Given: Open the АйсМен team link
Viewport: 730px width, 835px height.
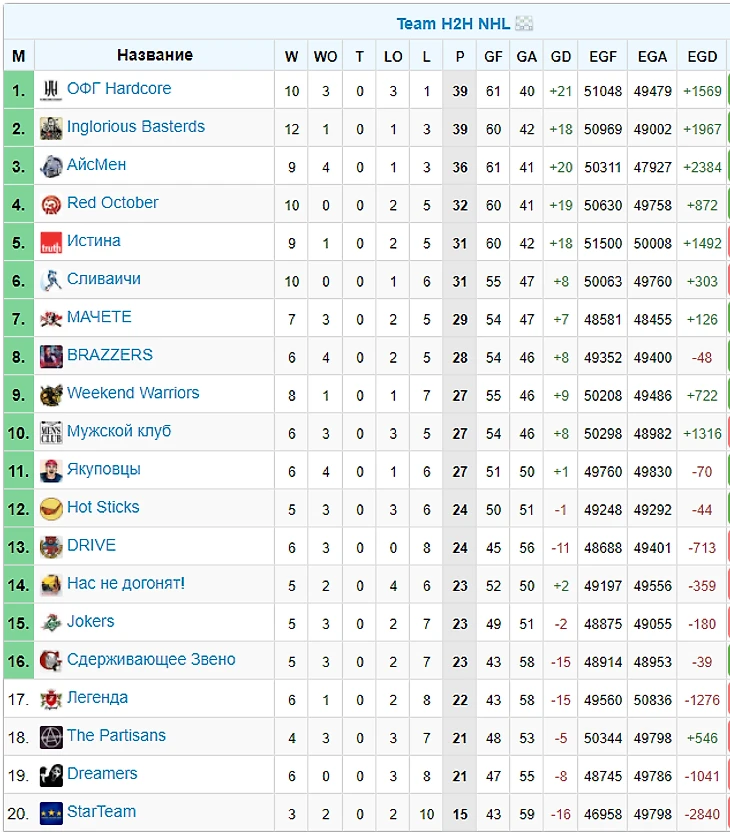Looking at the screenshot, I should click(x=96, y=165).
